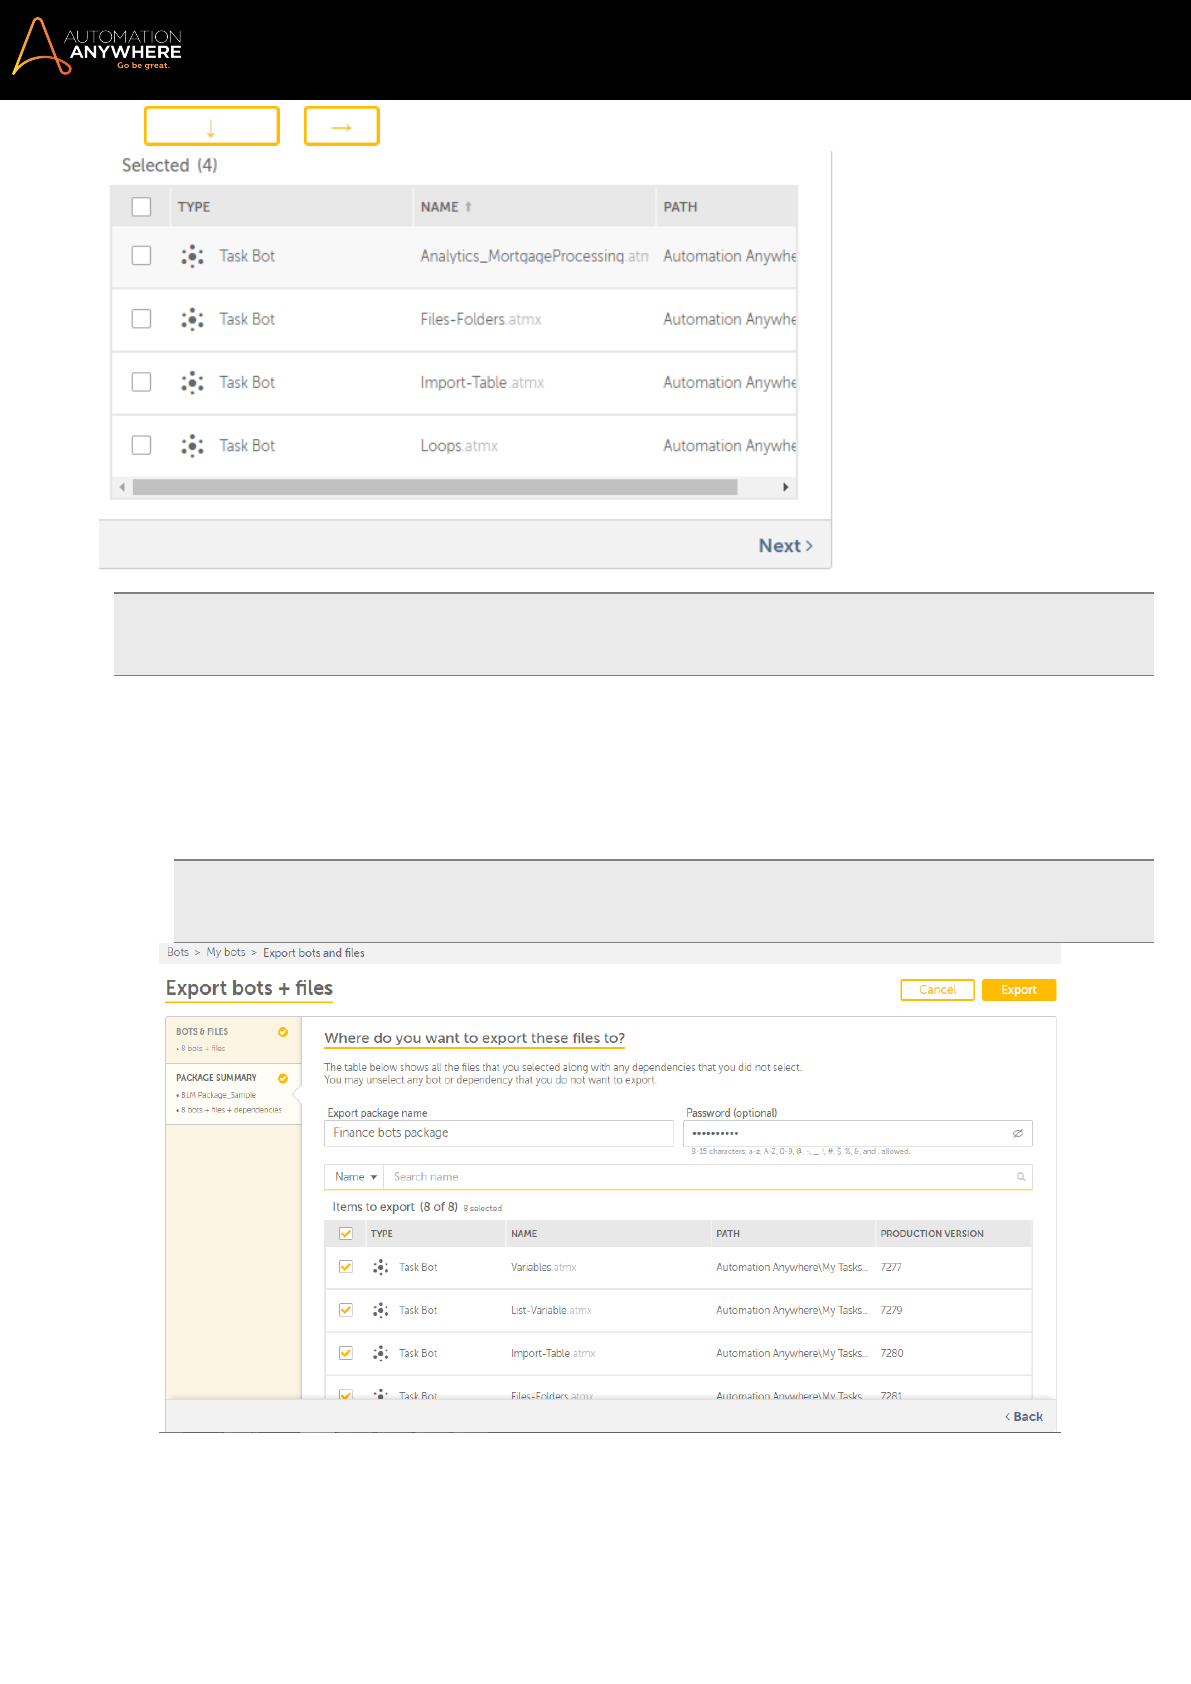The image size is (1191, 1684).
Task: Open the Name filter dropdown
Action: click(x=355, y=1177)
